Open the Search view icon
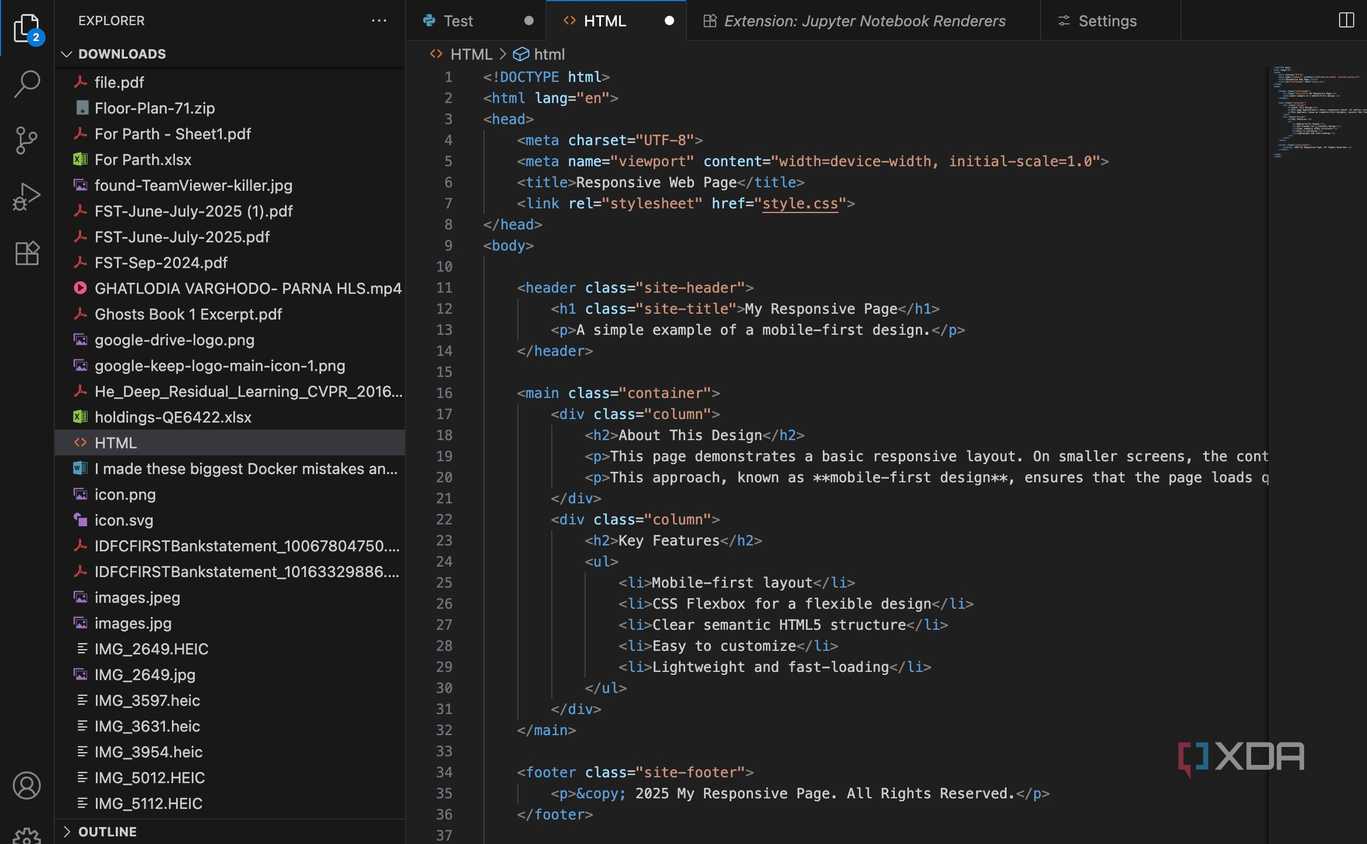Screen dimensions: 1367x844 [27, 84]
